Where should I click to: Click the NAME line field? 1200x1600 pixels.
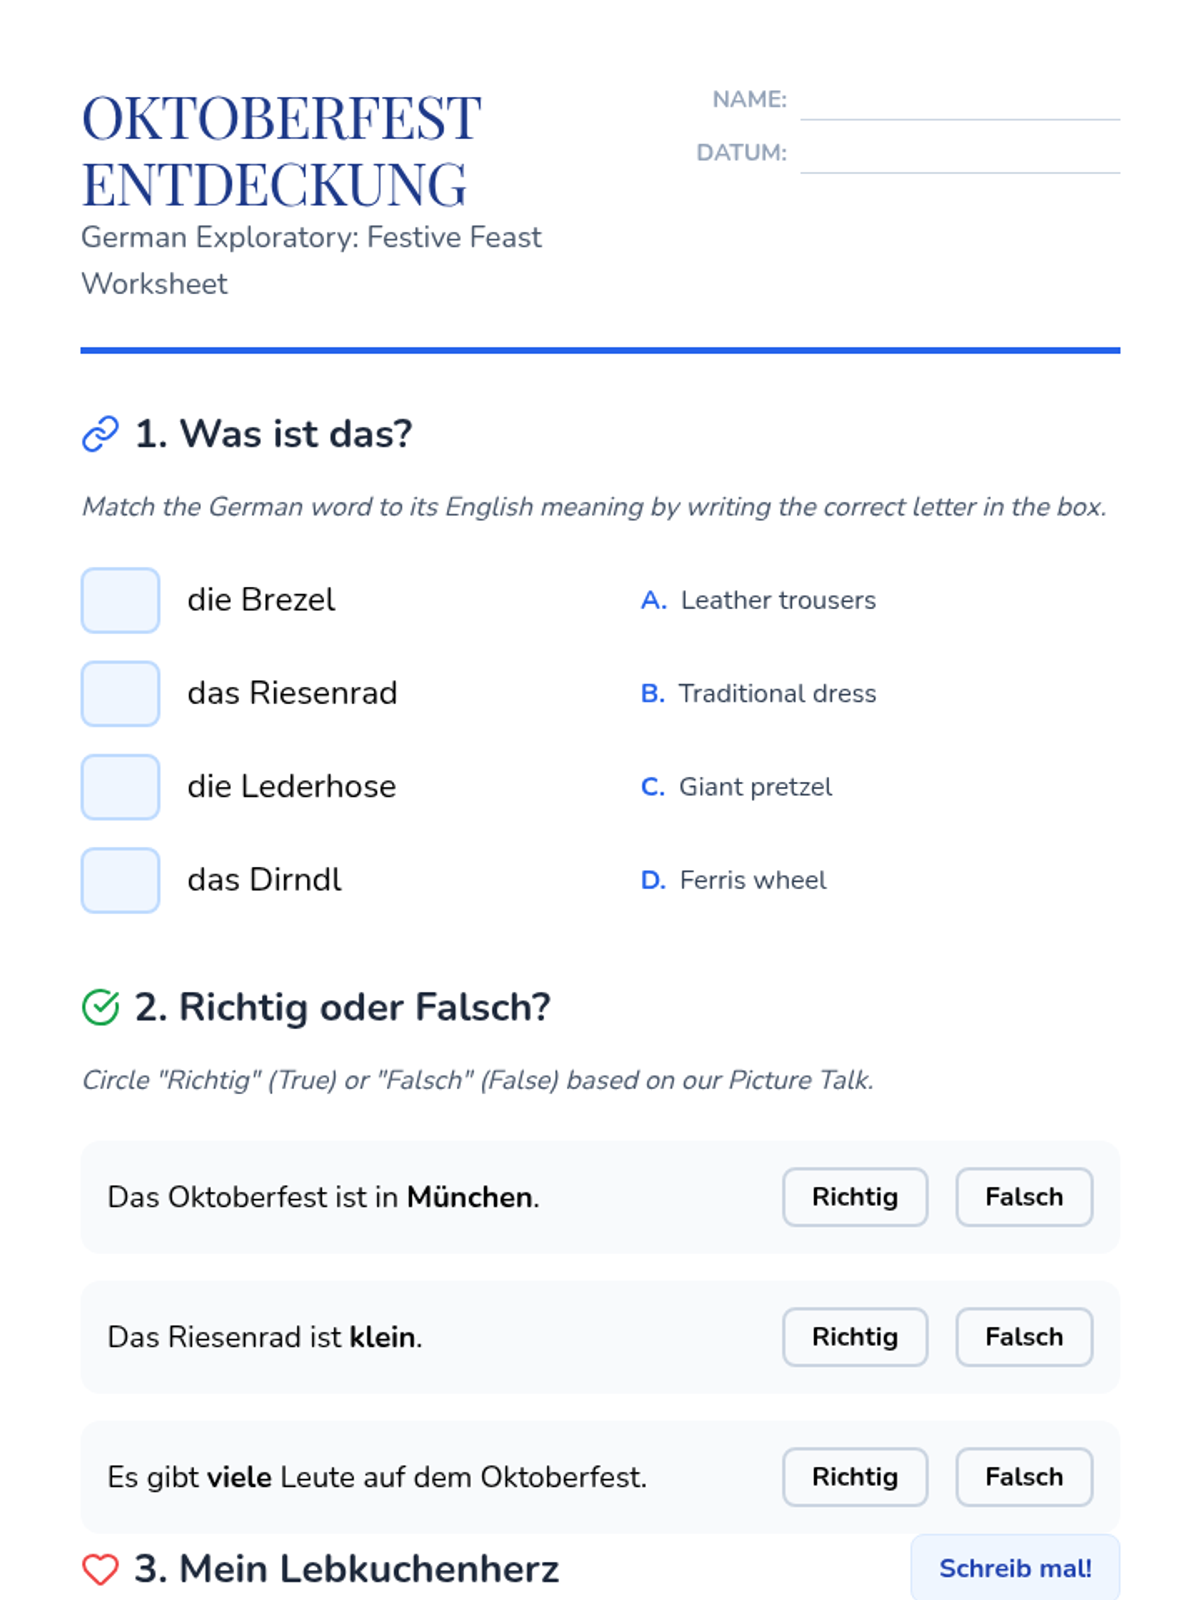click(960, 103)
